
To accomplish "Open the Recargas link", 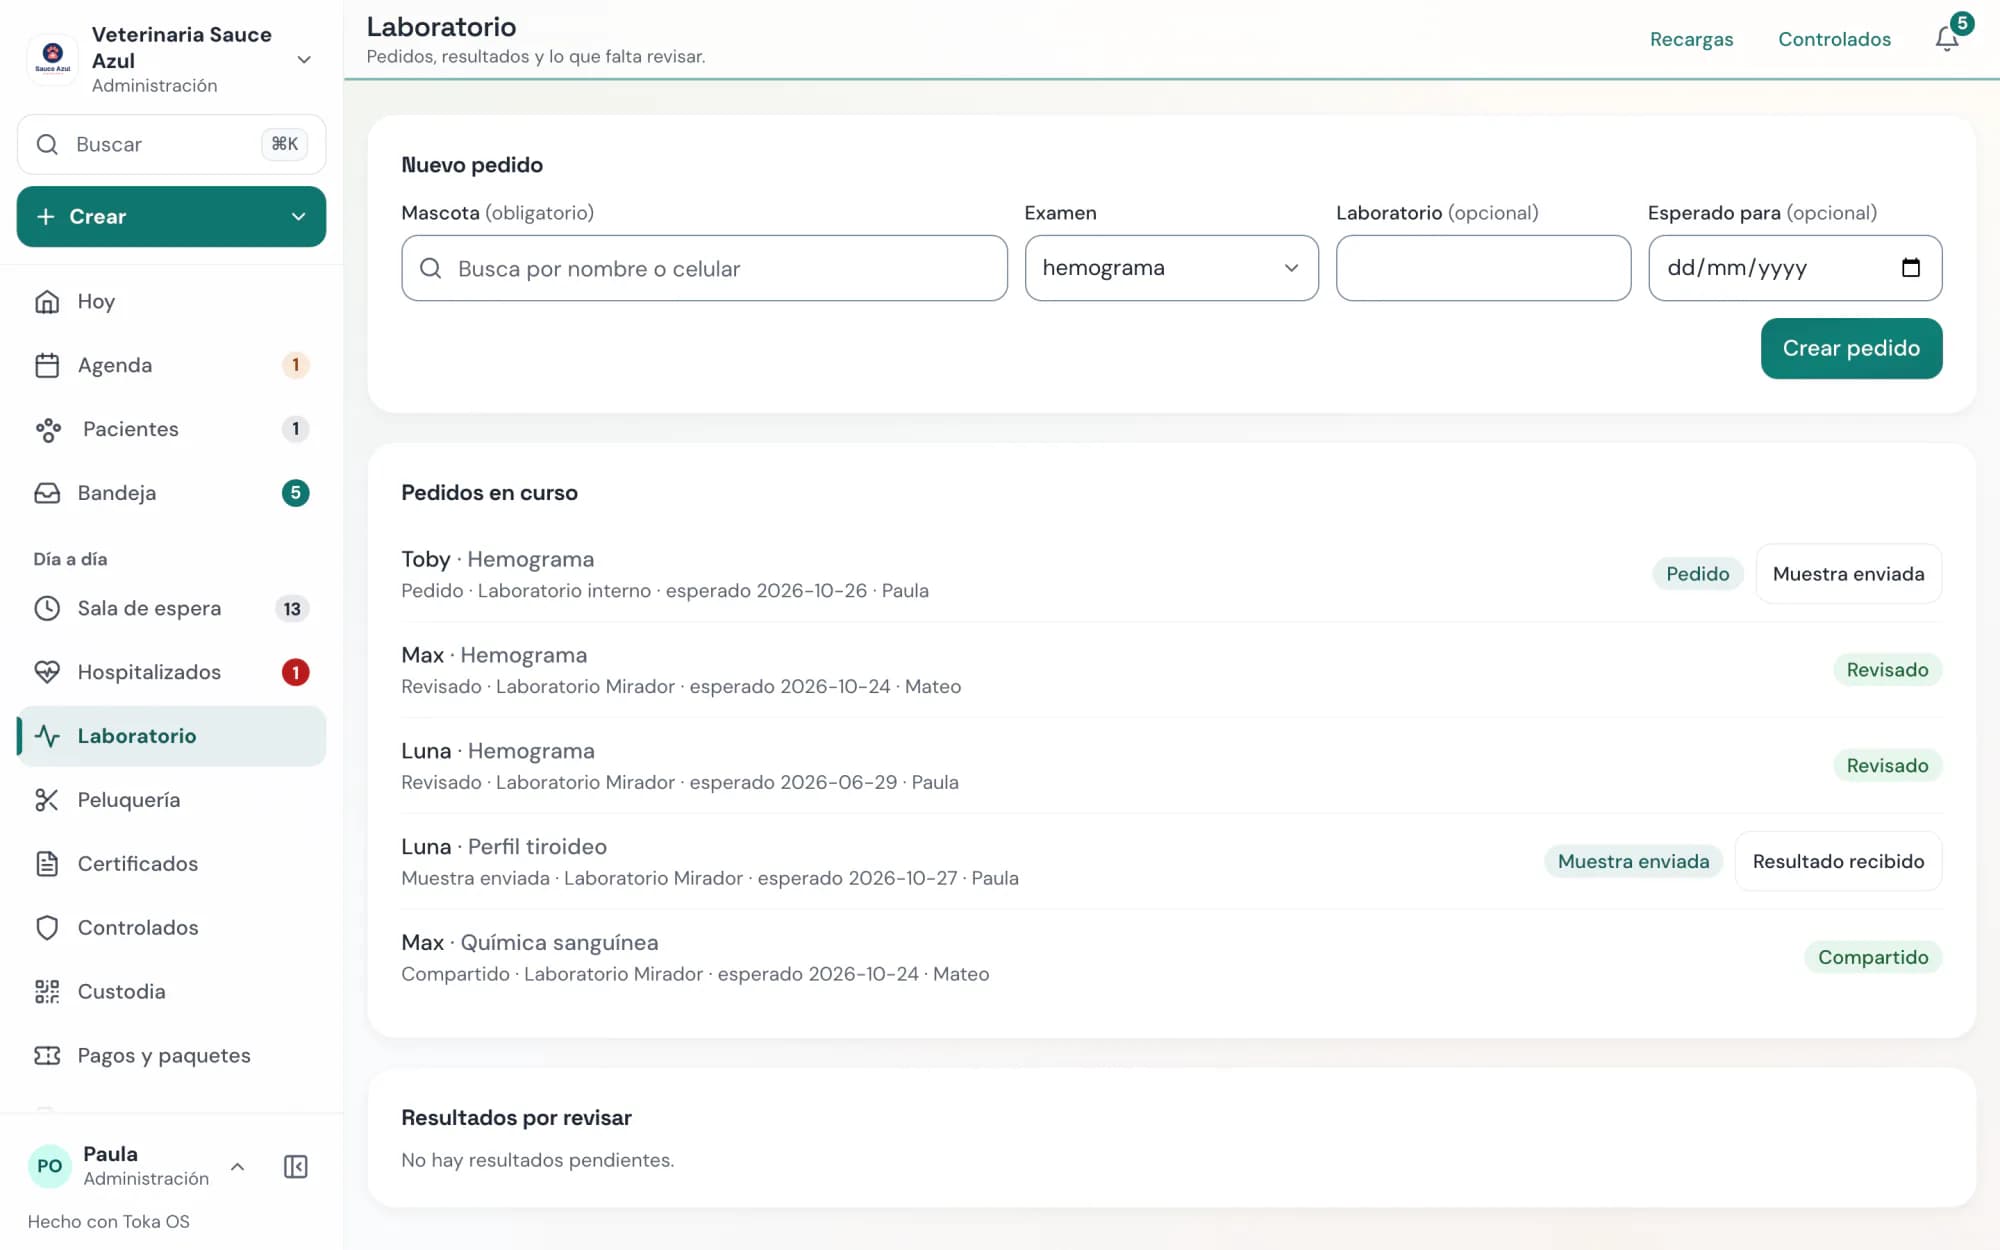I will [x=1691, y=39].
